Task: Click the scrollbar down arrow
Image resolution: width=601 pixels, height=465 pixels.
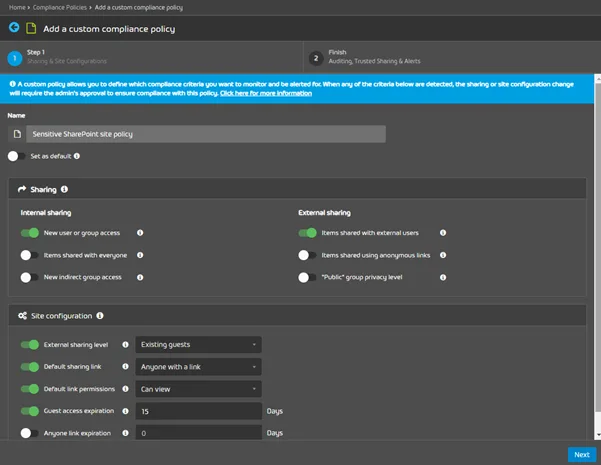Action: (x=598, y=435)
